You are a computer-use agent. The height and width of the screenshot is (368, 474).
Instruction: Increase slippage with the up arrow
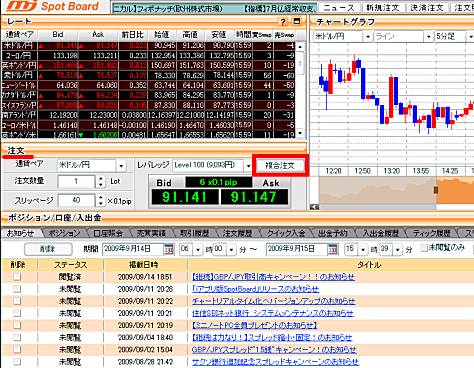[101, 197]
